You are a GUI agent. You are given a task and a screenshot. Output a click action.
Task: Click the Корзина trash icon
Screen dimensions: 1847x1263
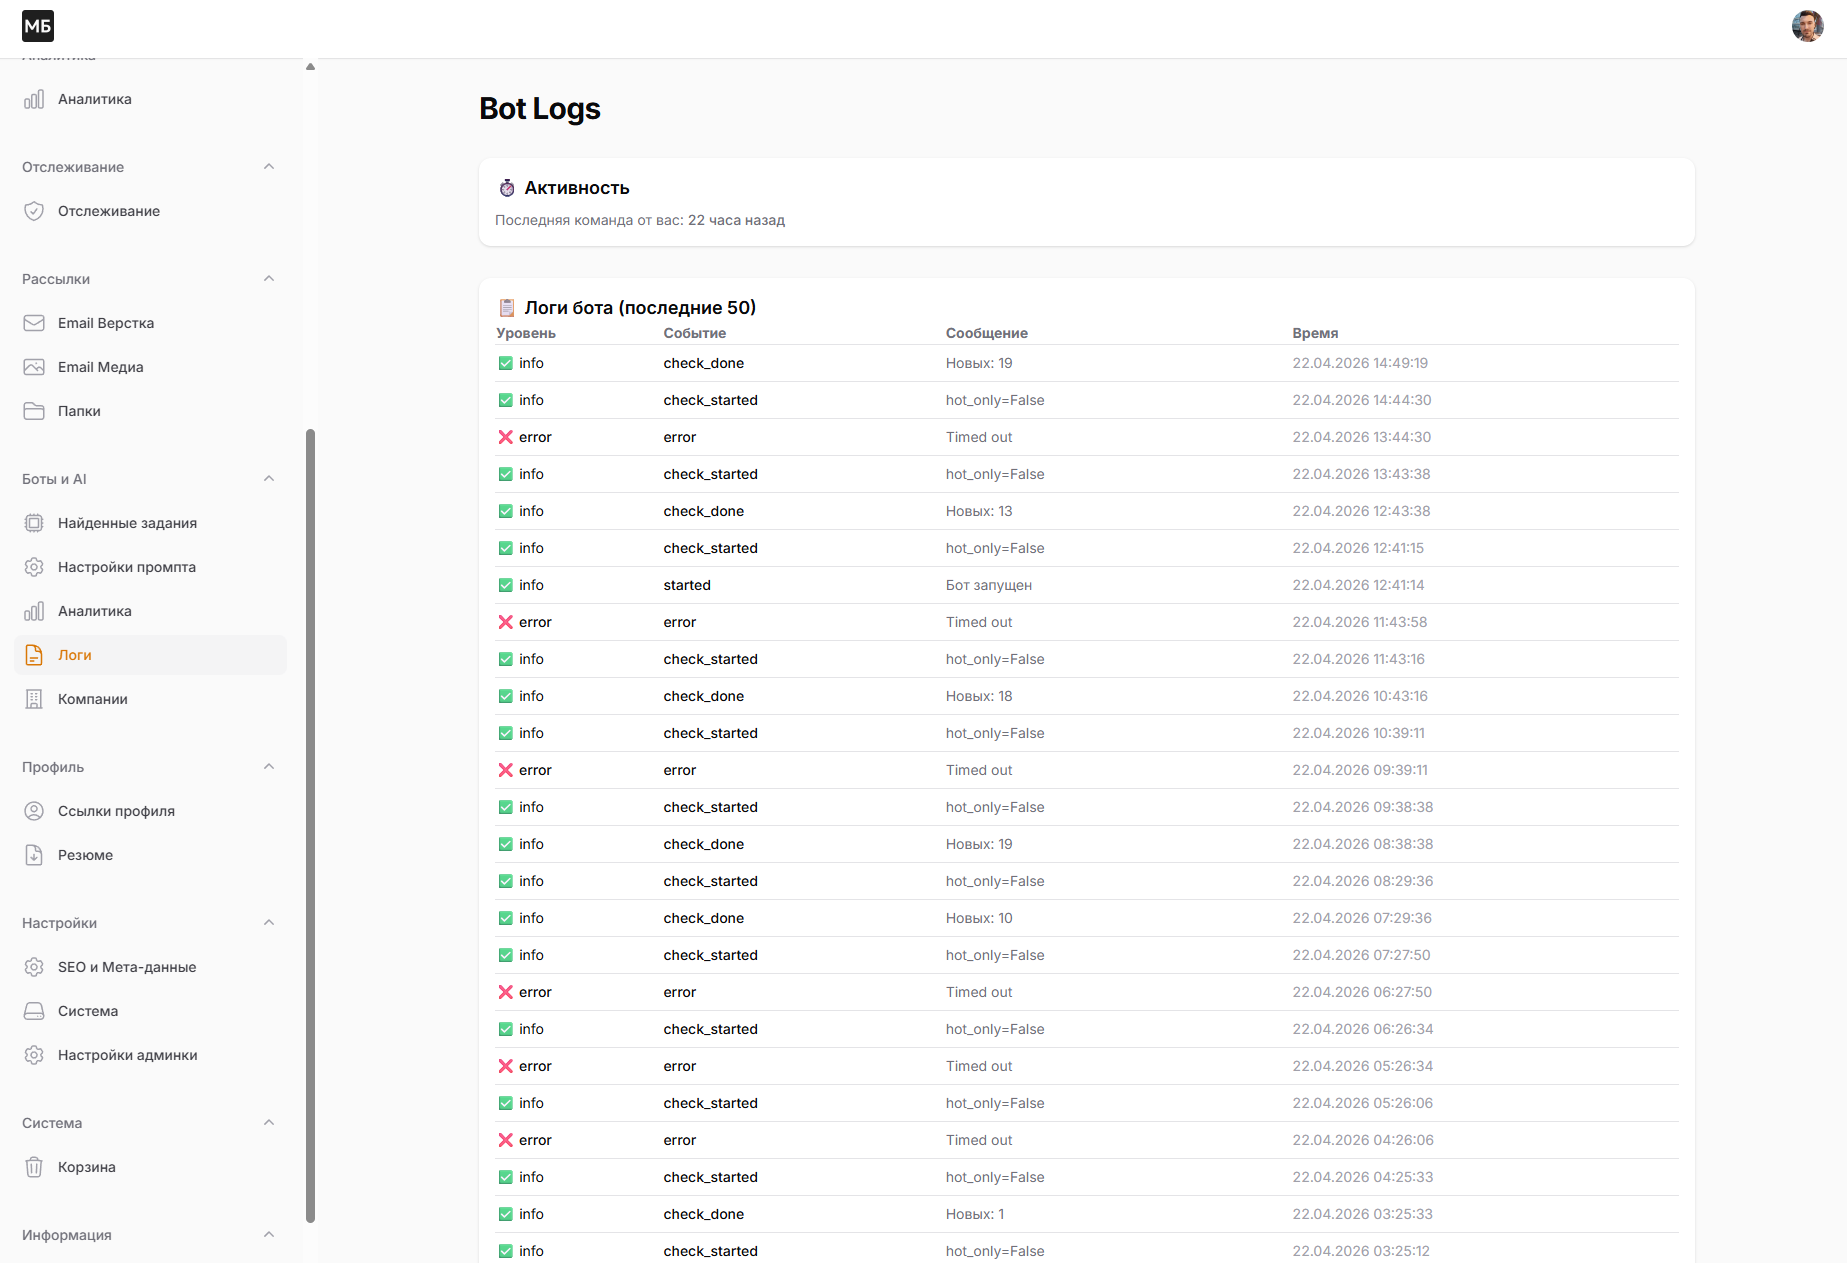point(34,1167)
